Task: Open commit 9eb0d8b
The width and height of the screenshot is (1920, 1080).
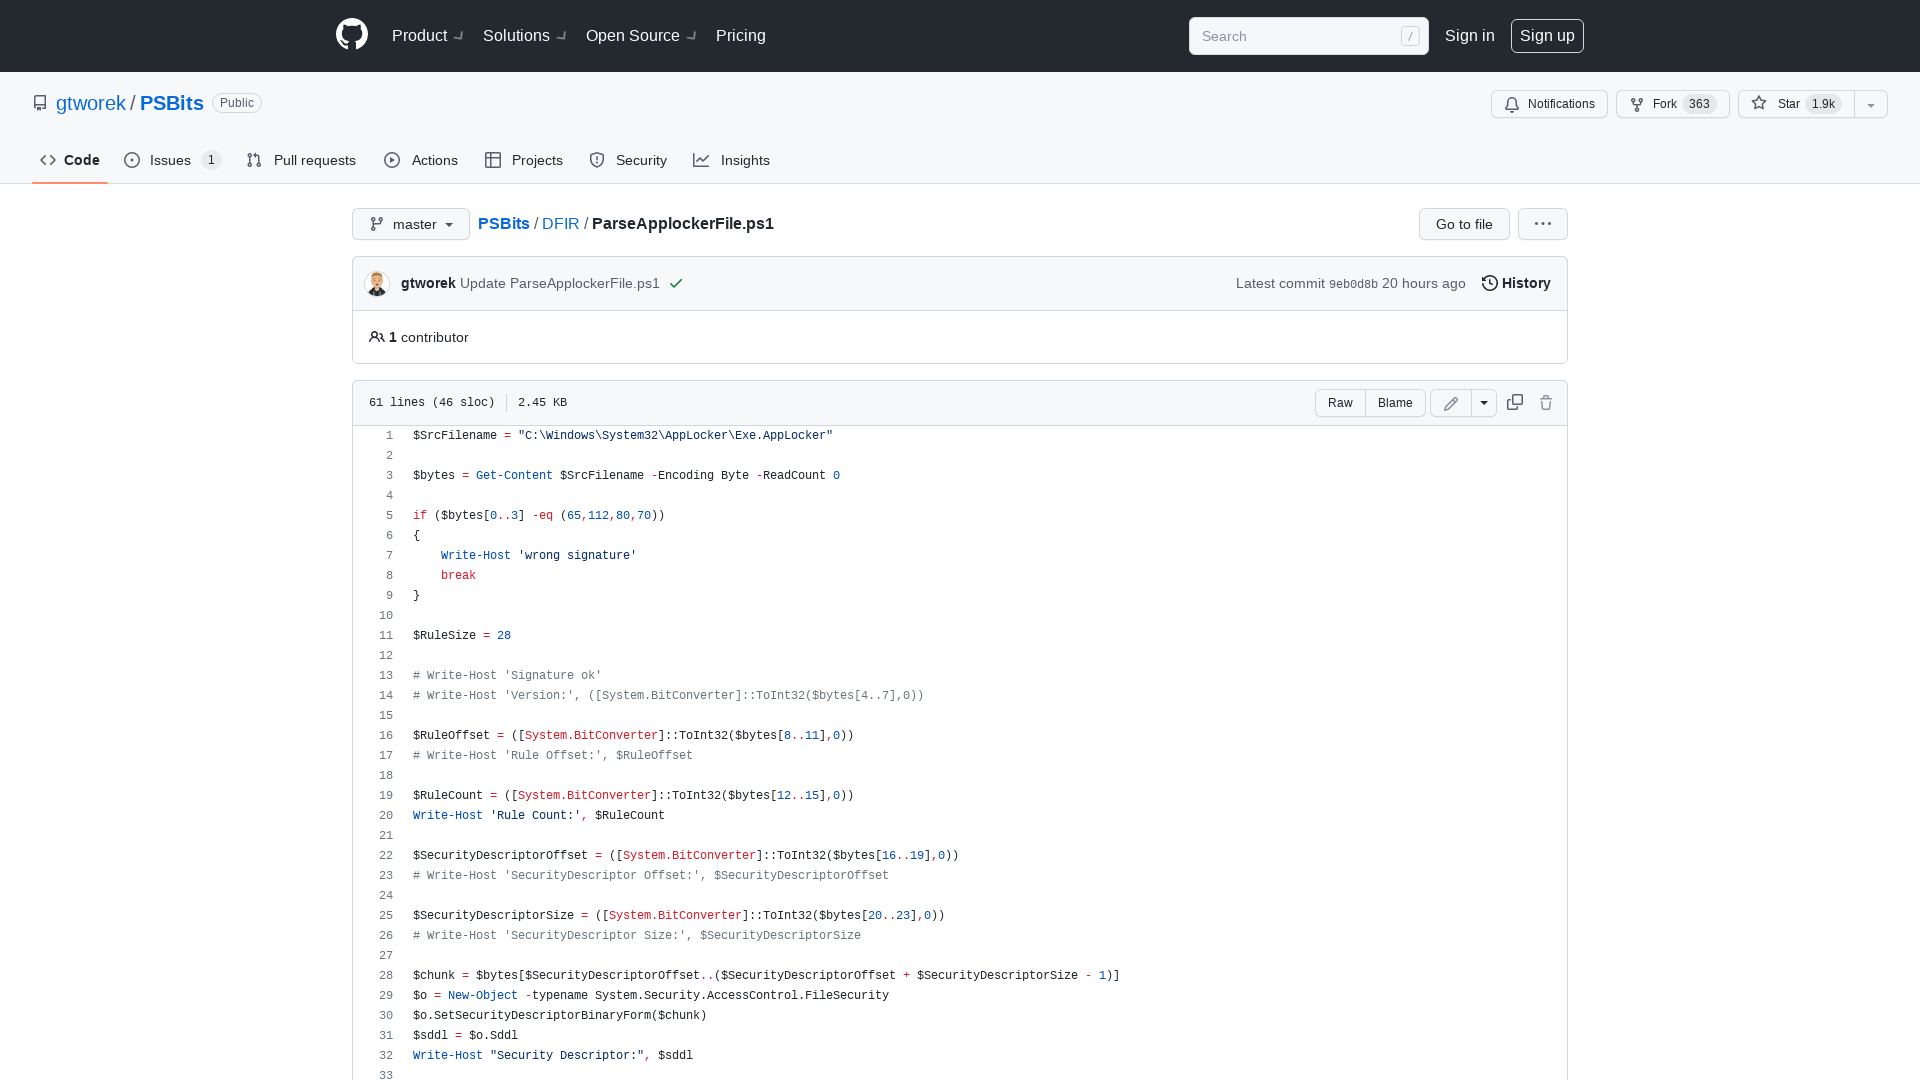Action: pyautogui.click(x=1353, y=284)
